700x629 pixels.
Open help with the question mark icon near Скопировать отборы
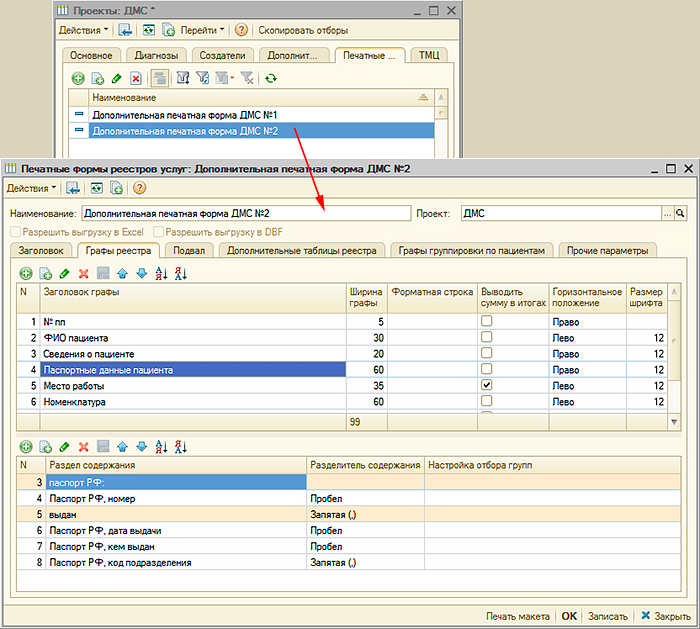pyautogui.click(x=241, y=30)
